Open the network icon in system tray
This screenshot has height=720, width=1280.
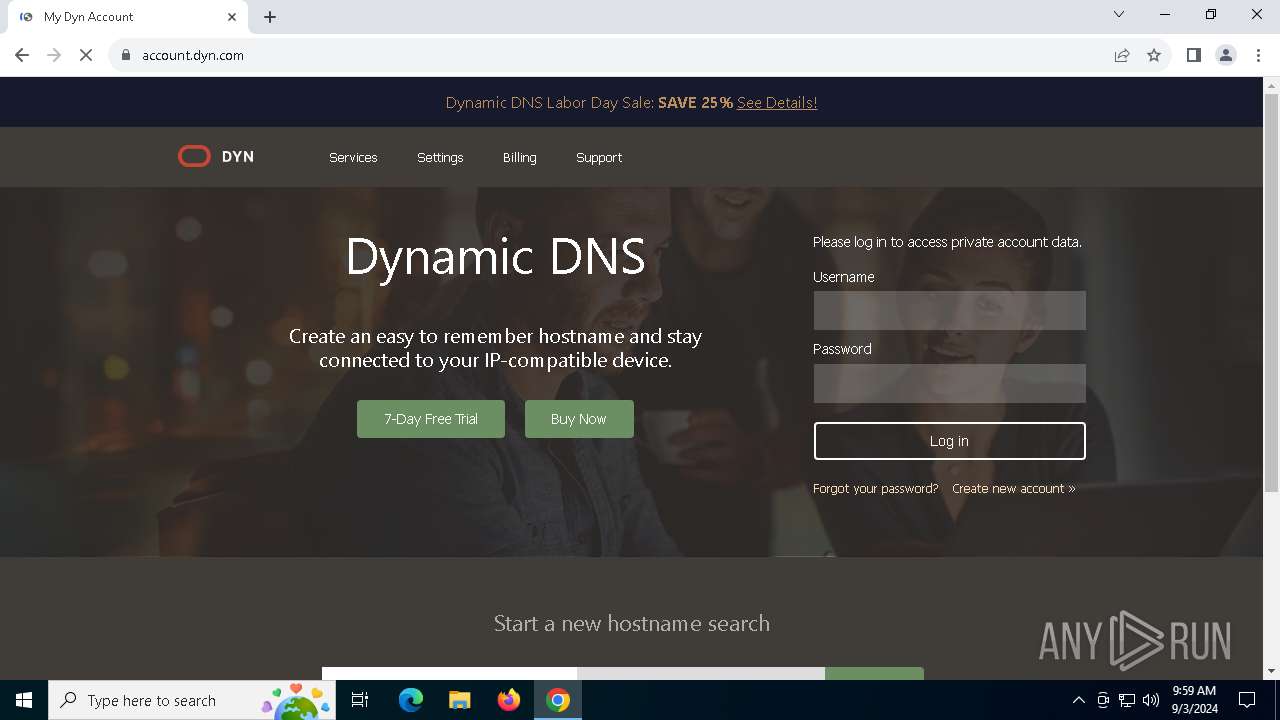1127,700
